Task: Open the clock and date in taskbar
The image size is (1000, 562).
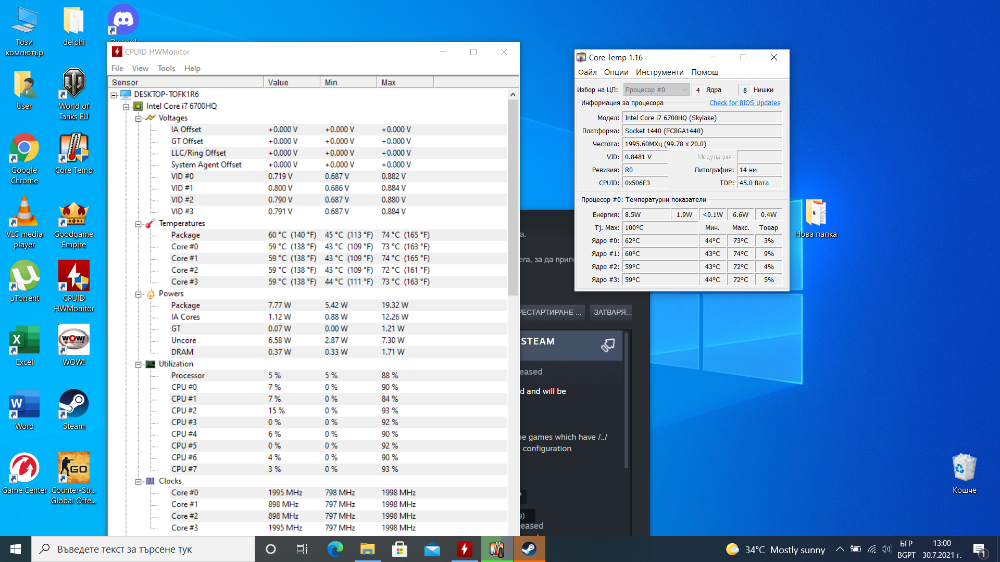Action: click(941, 549)
